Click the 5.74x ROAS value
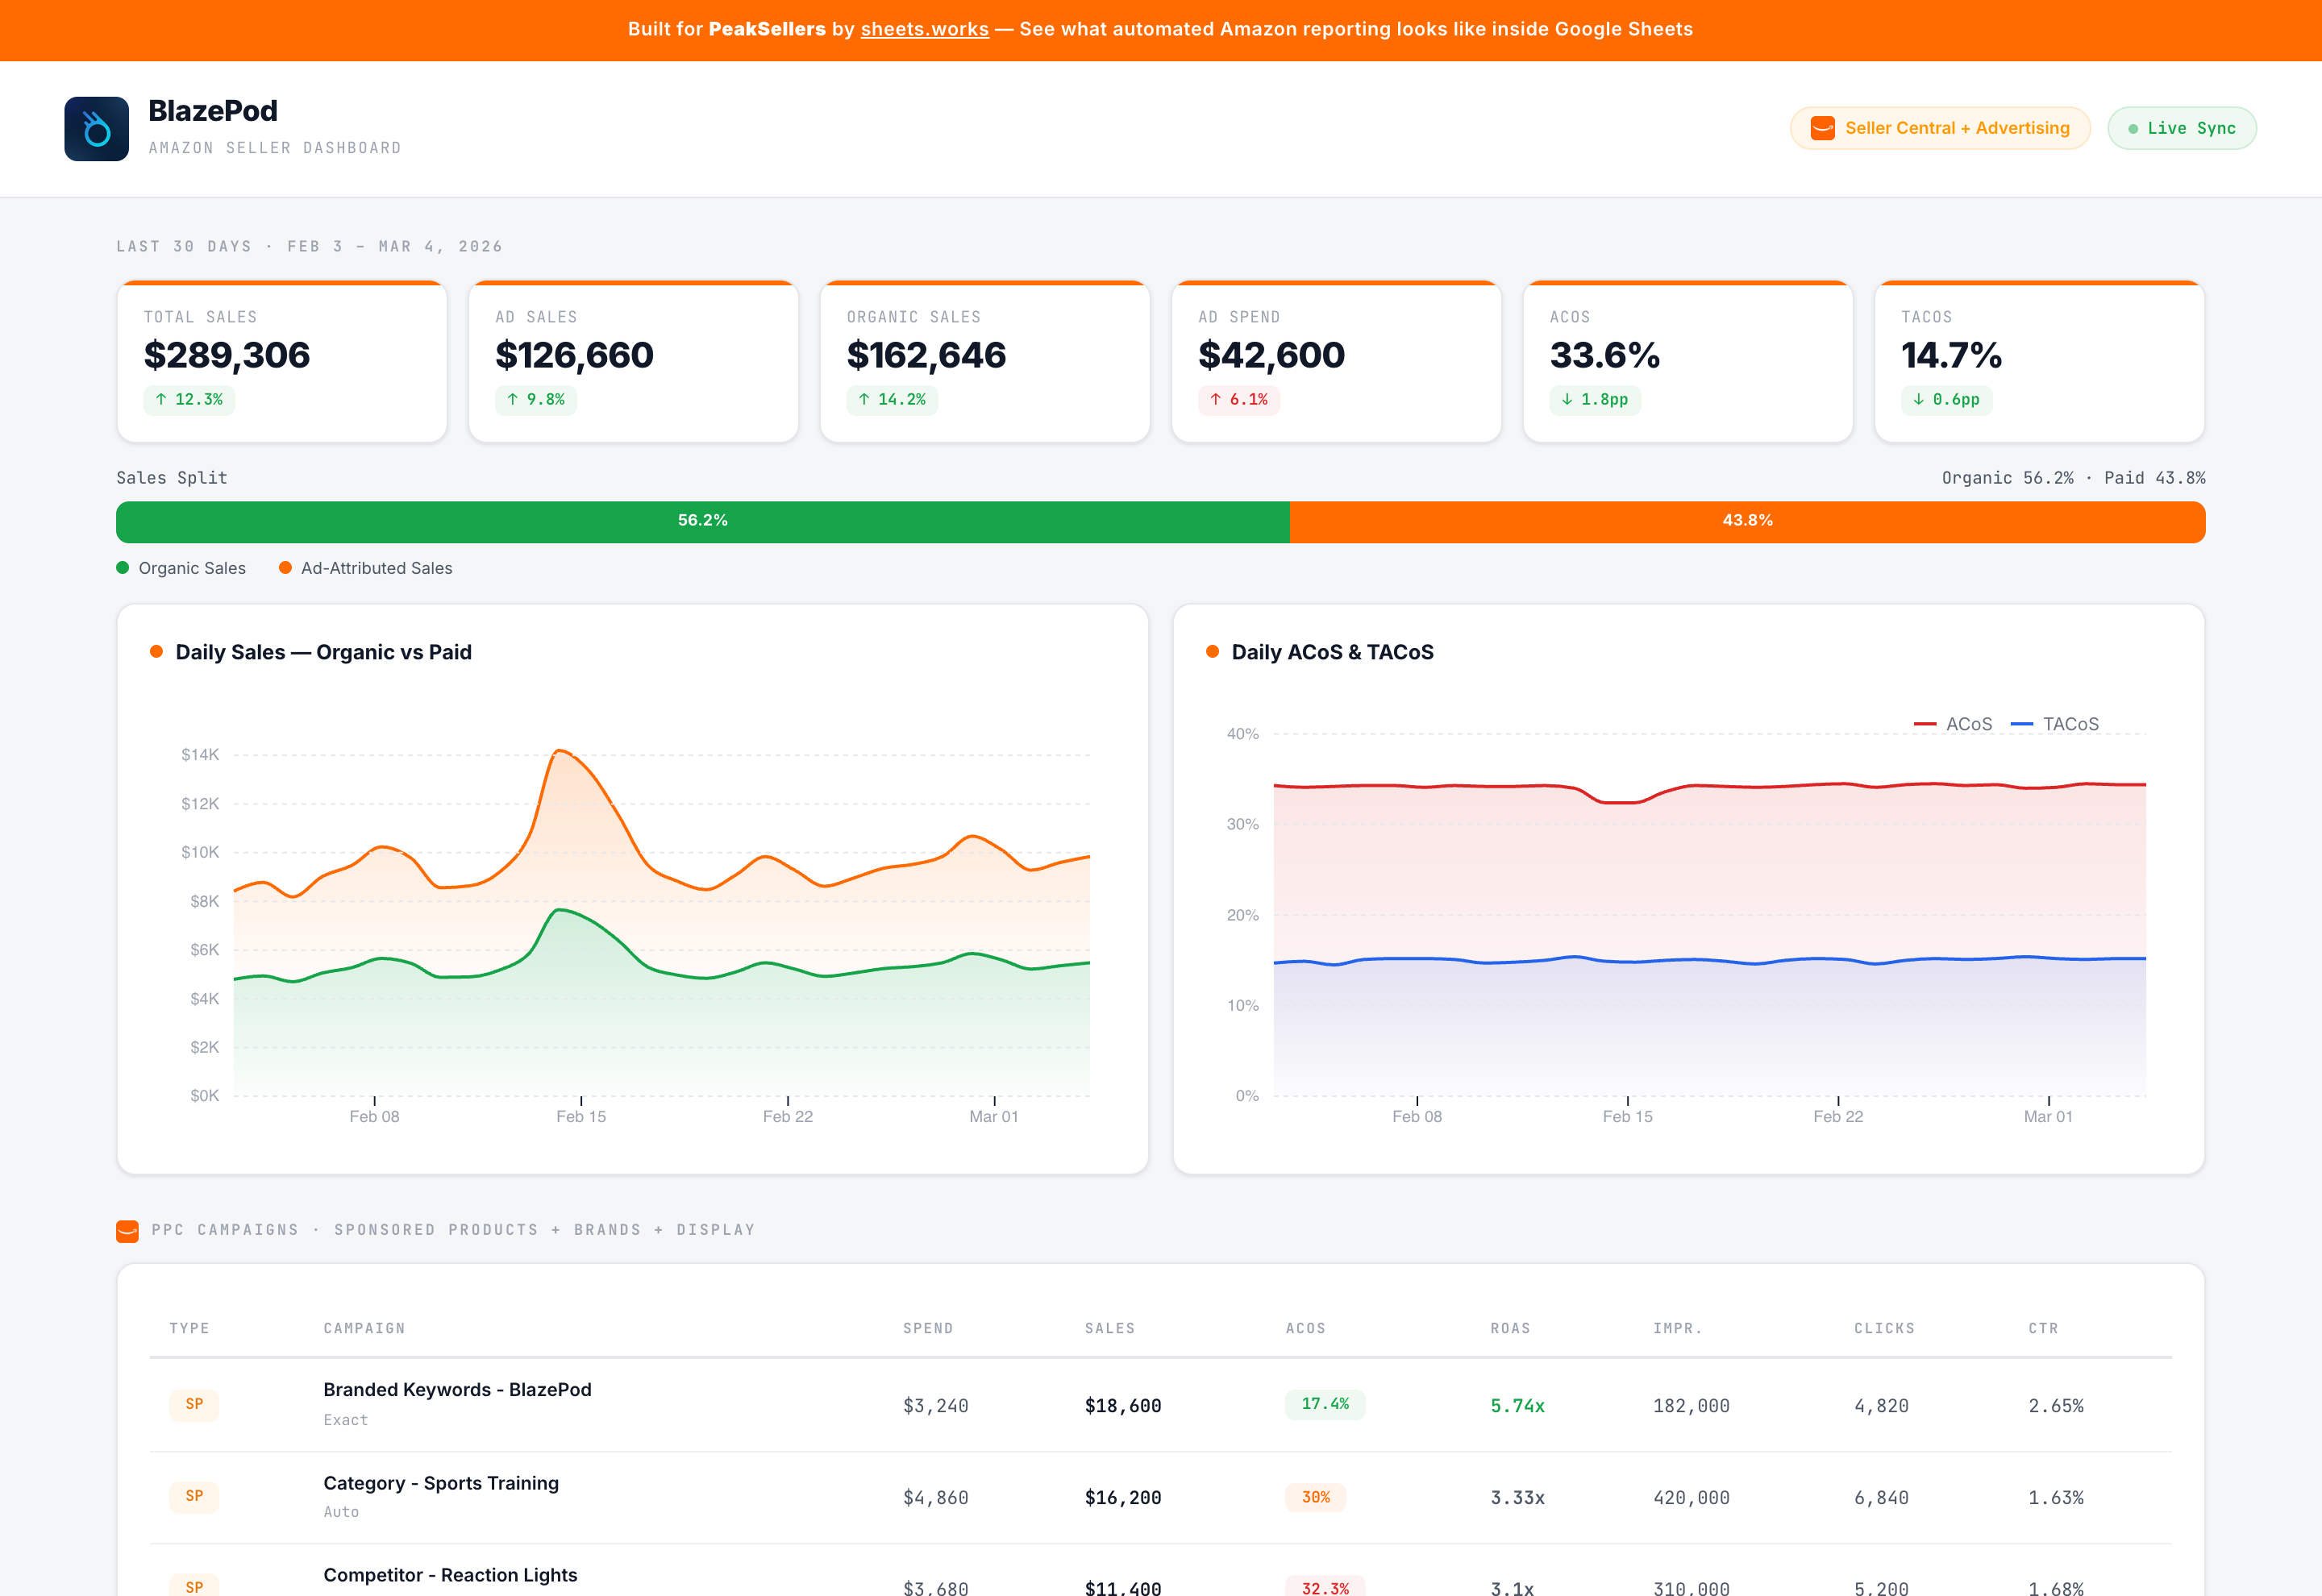The height and width of the screenshot is (1596, 2322). click(1517, 1406)
